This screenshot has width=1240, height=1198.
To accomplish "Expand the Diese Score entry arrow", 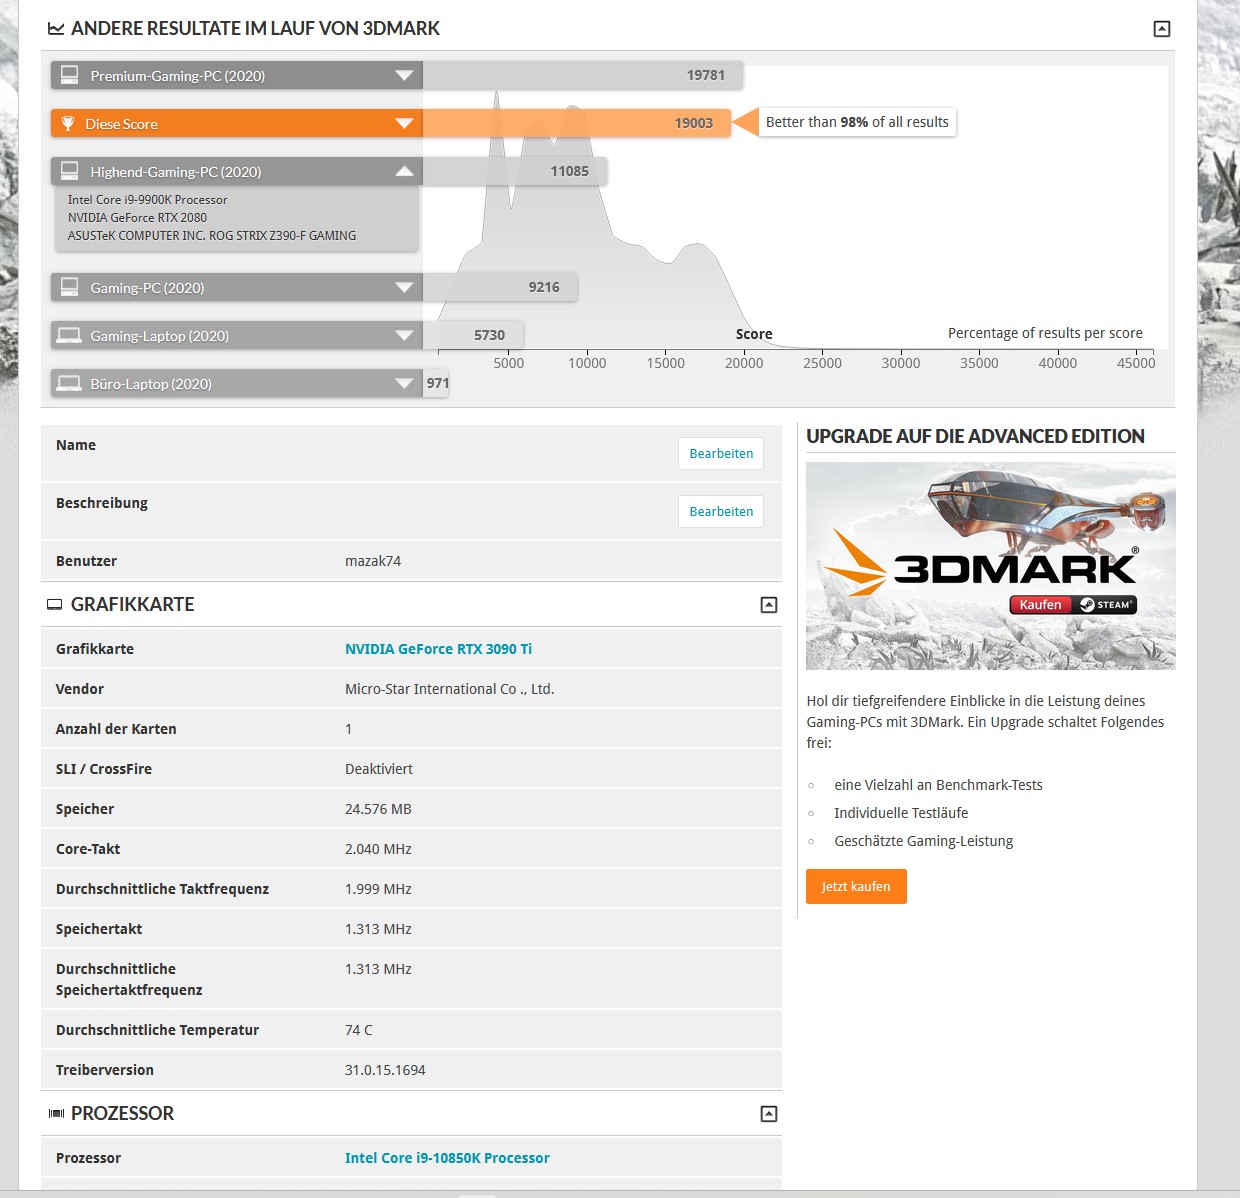I will point(404,124).
